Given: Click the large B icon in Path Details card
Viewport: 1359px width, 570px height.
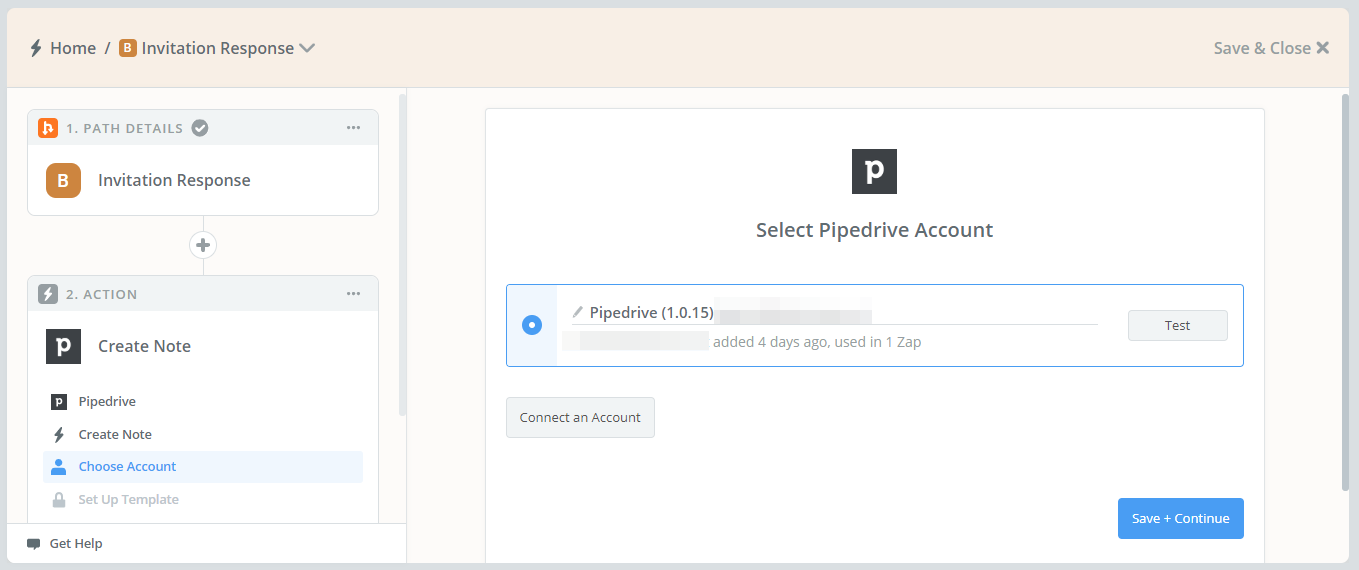Looking at the screenshot, I should (x=63, y=181).
